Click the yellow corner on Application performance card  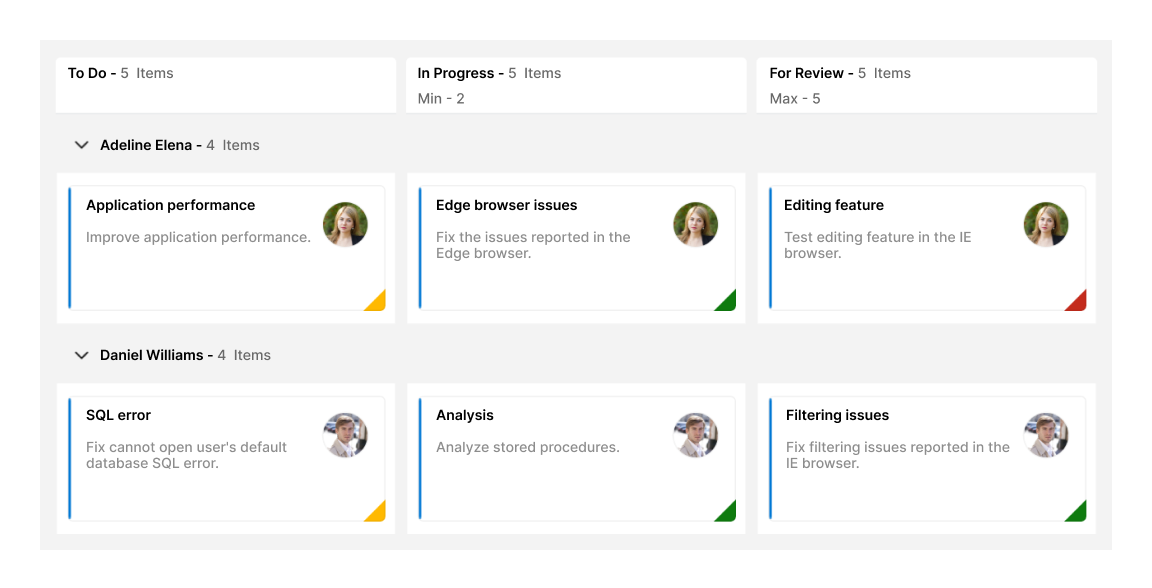[378, 302]
